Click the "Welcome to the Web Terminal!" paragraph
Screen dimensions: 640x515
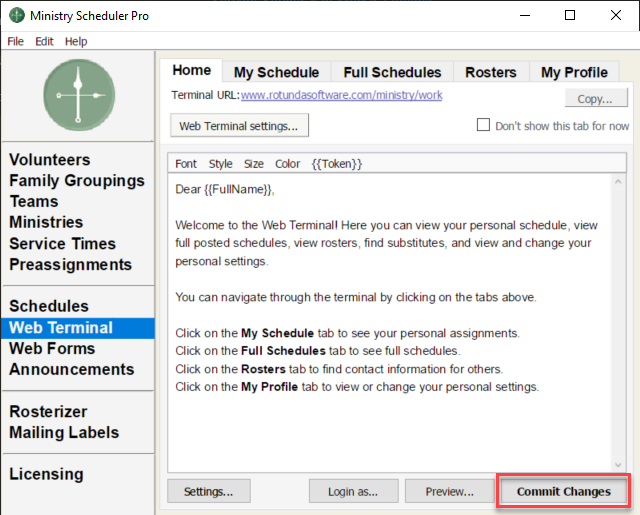(386, 243)
